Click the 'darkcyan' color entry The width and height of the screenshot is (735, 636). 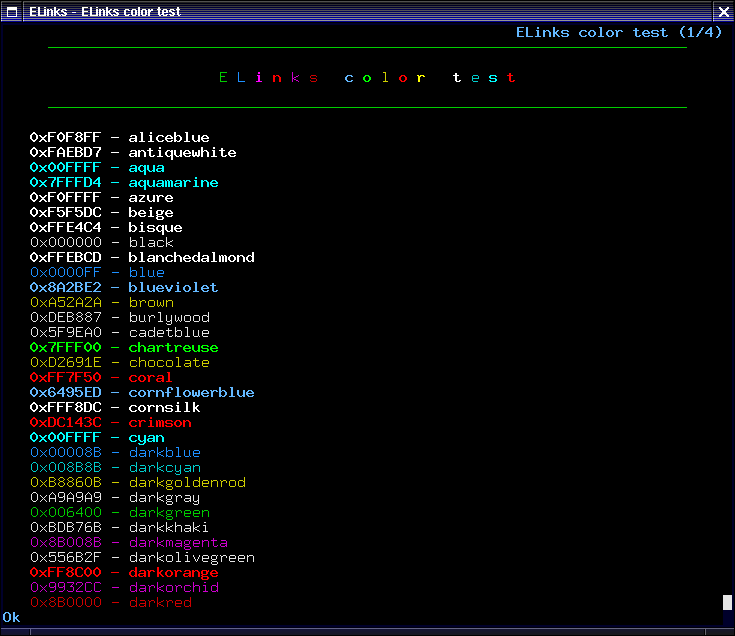[115, 467]
